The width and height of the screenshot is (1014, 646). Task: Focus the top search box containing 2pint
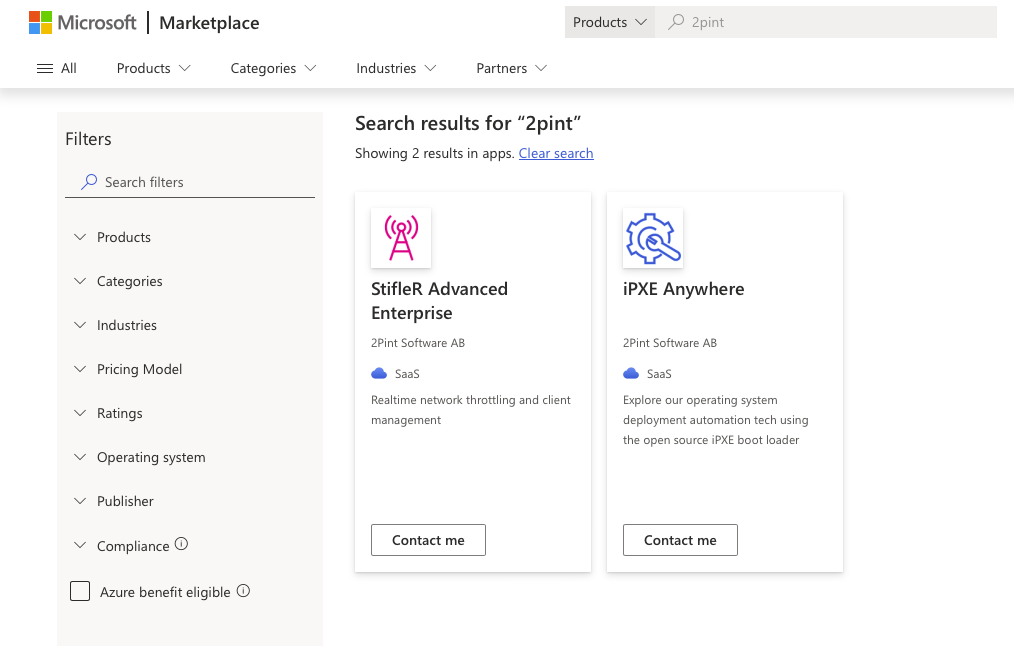826,22
